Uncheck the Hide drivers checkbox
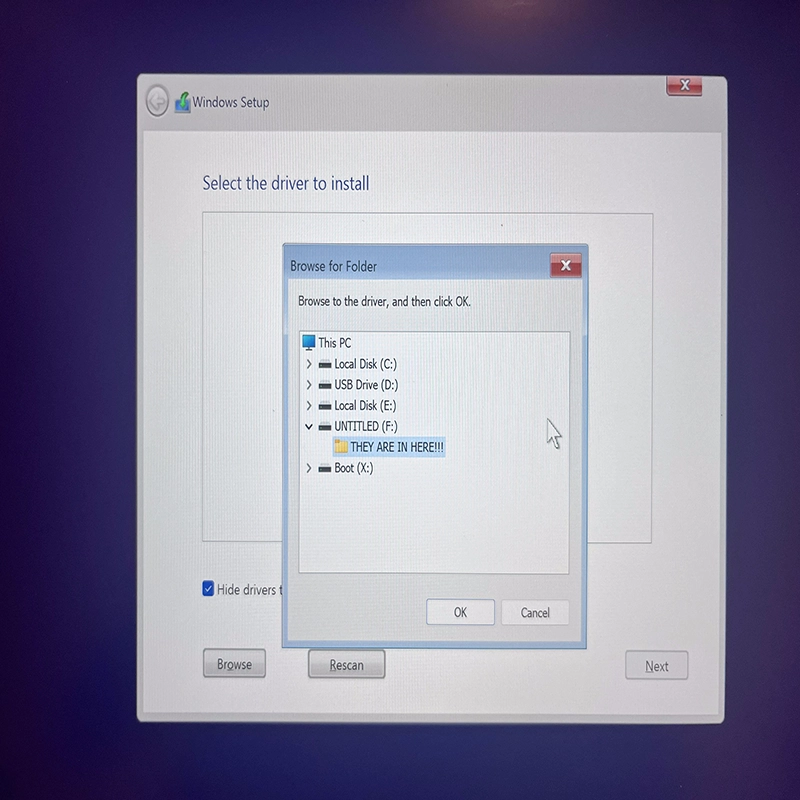The width and height of the screenshot is (800, 800). pos(208,588)
